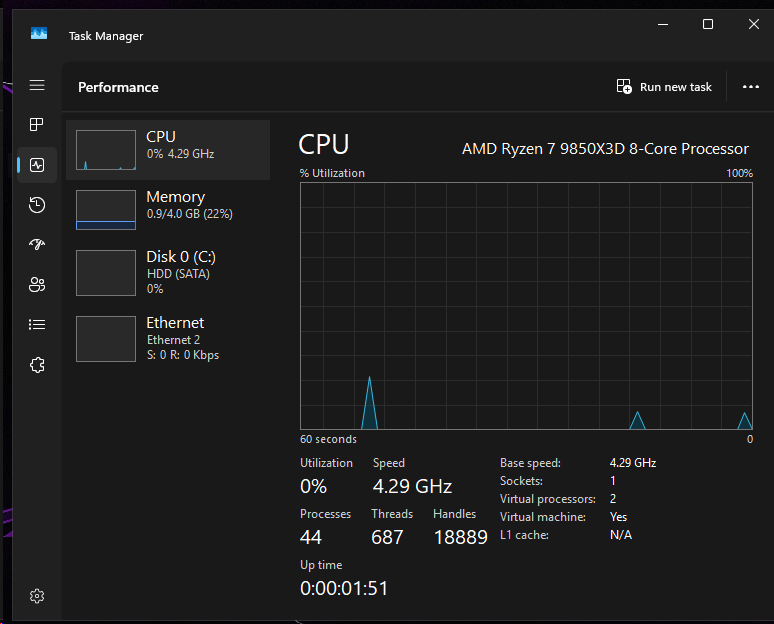Screen dimensions: 774x624
Task: Click the S: 0 R: 0 Kbps text
Action: [x=183, y=355]
